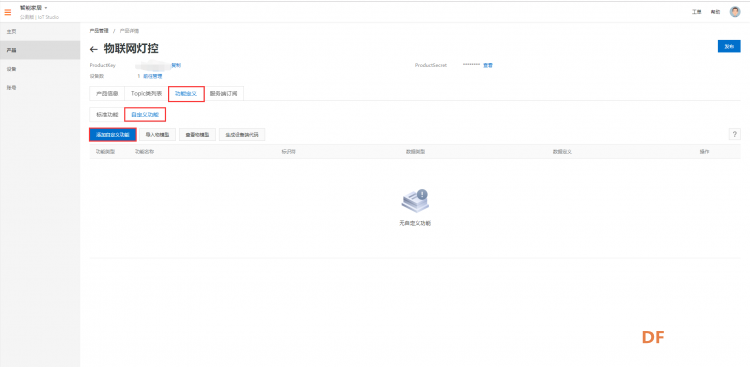Switch to the 功能定义 tab
Image resolution: width=750 pixels, height=367 pixels.
coord(186,94)
